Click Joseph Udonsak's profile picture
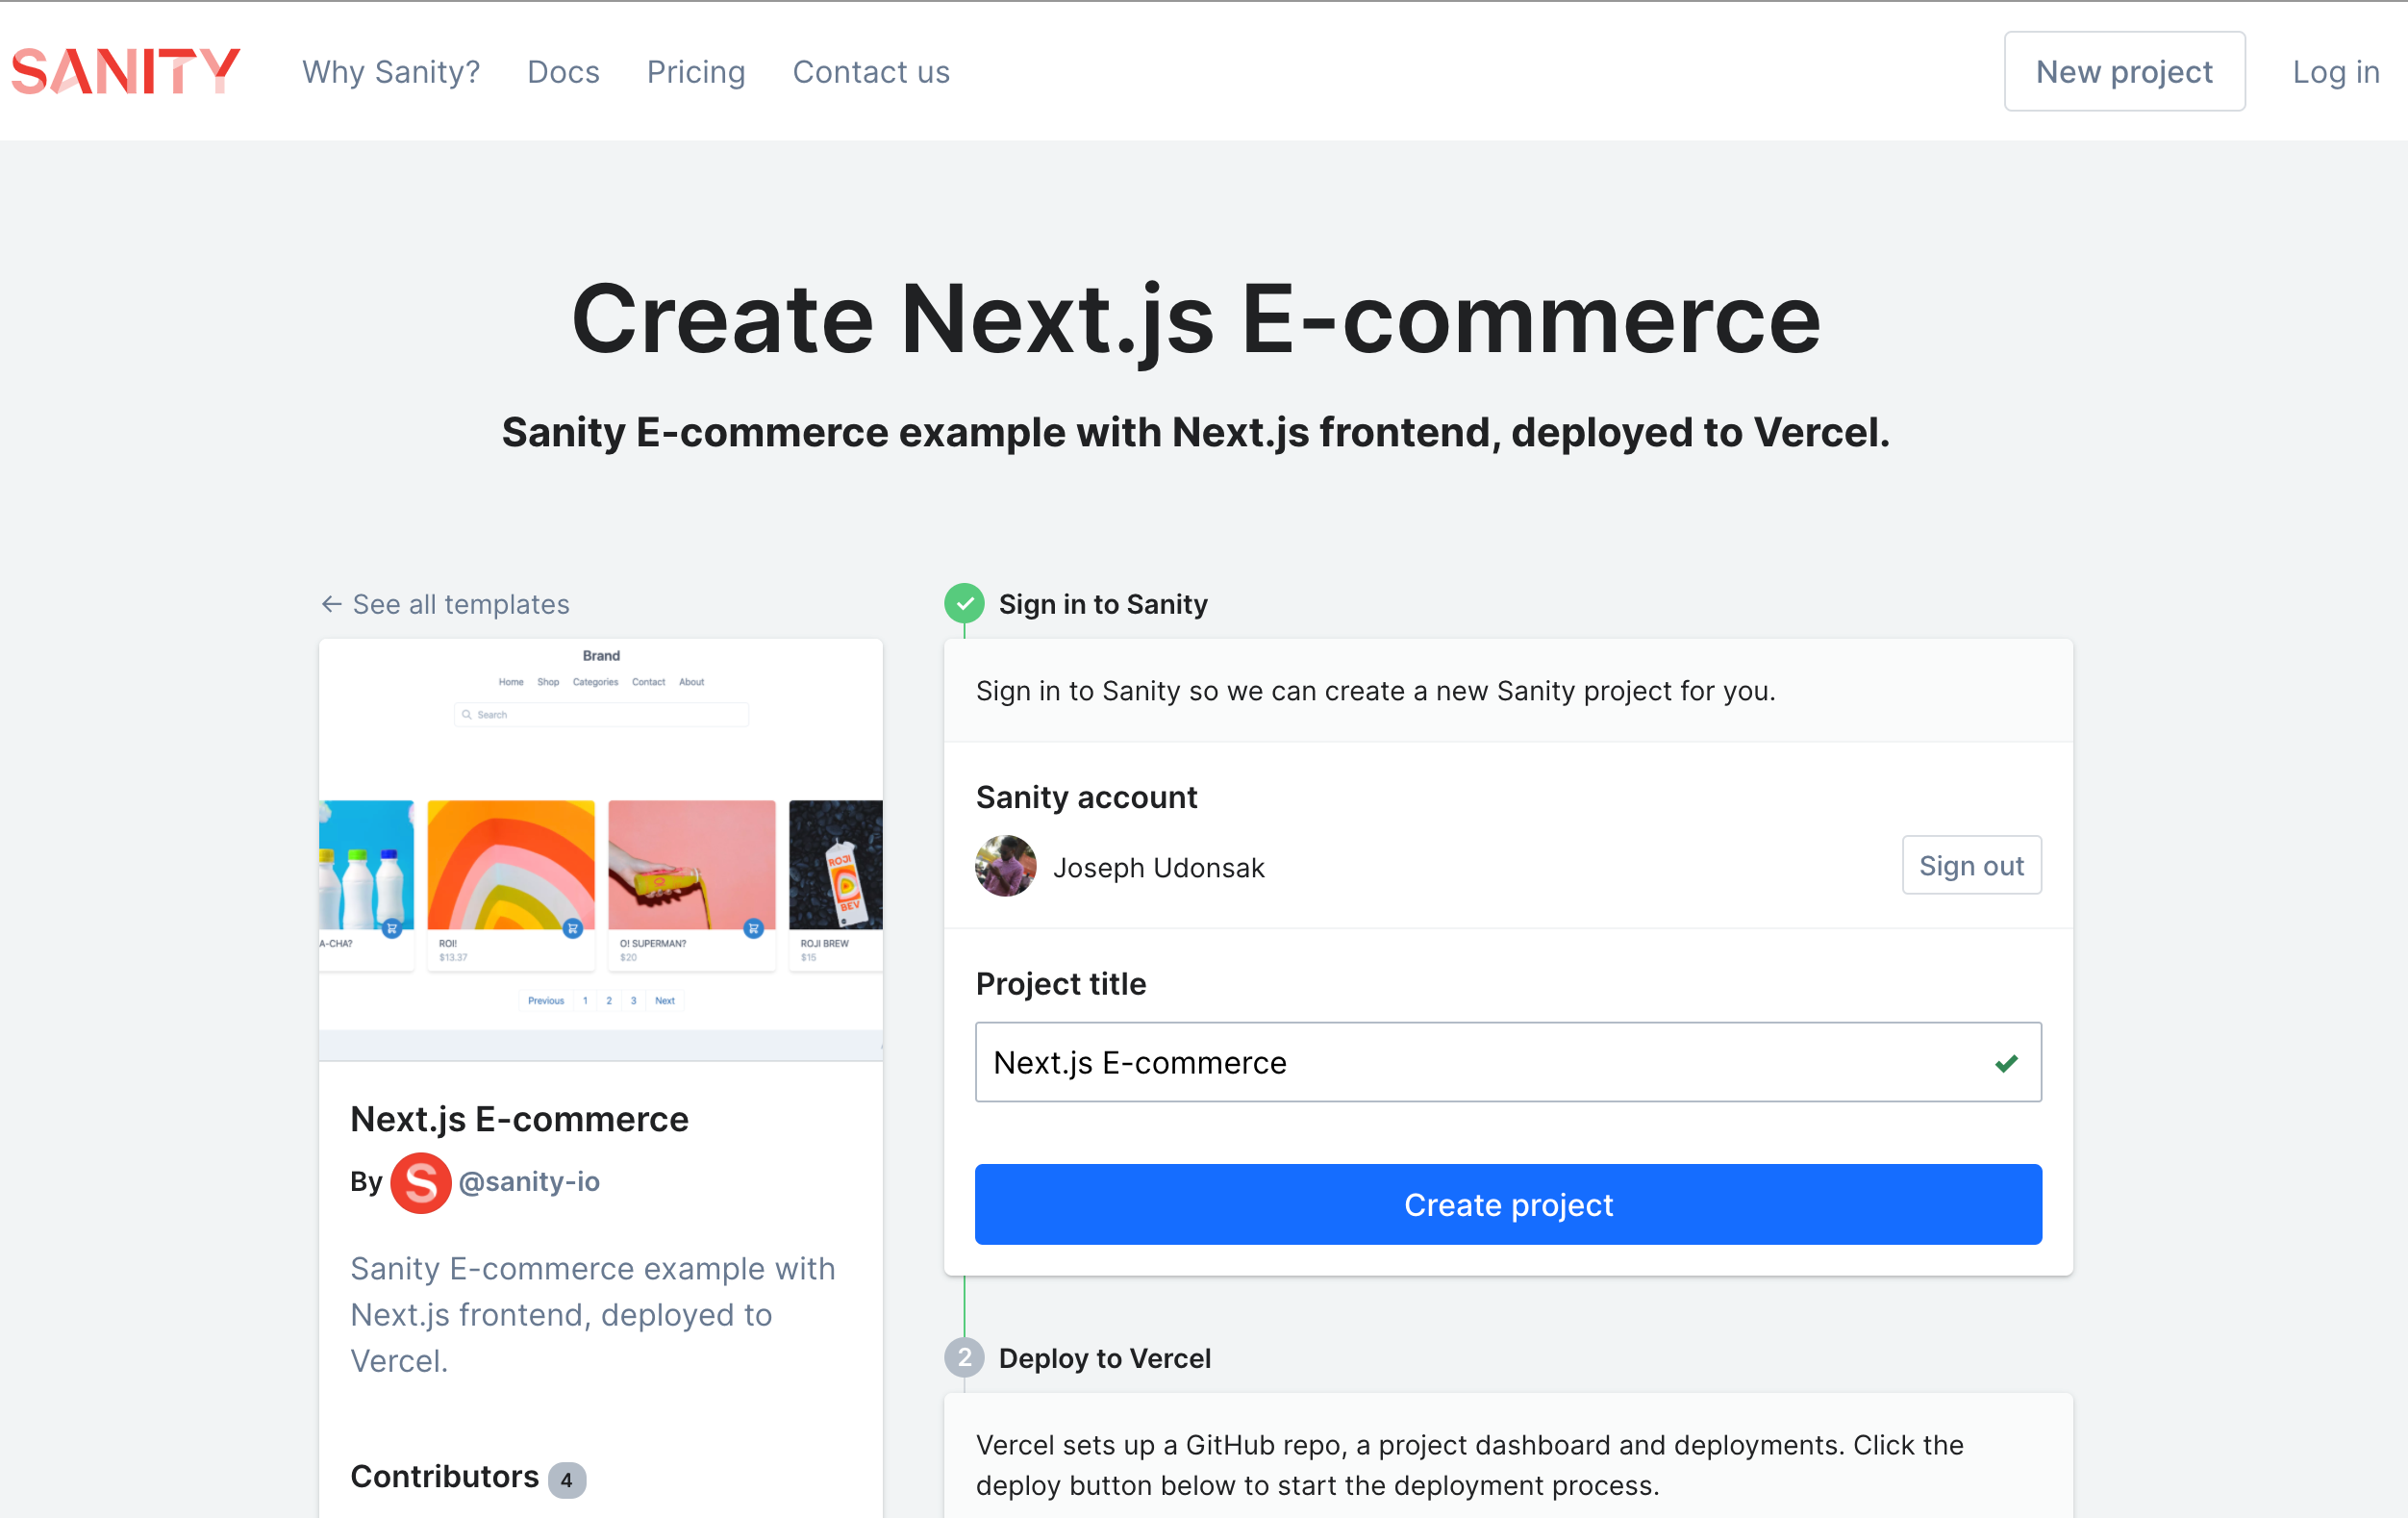Screen dimensions: 2408x1518 1006,866
